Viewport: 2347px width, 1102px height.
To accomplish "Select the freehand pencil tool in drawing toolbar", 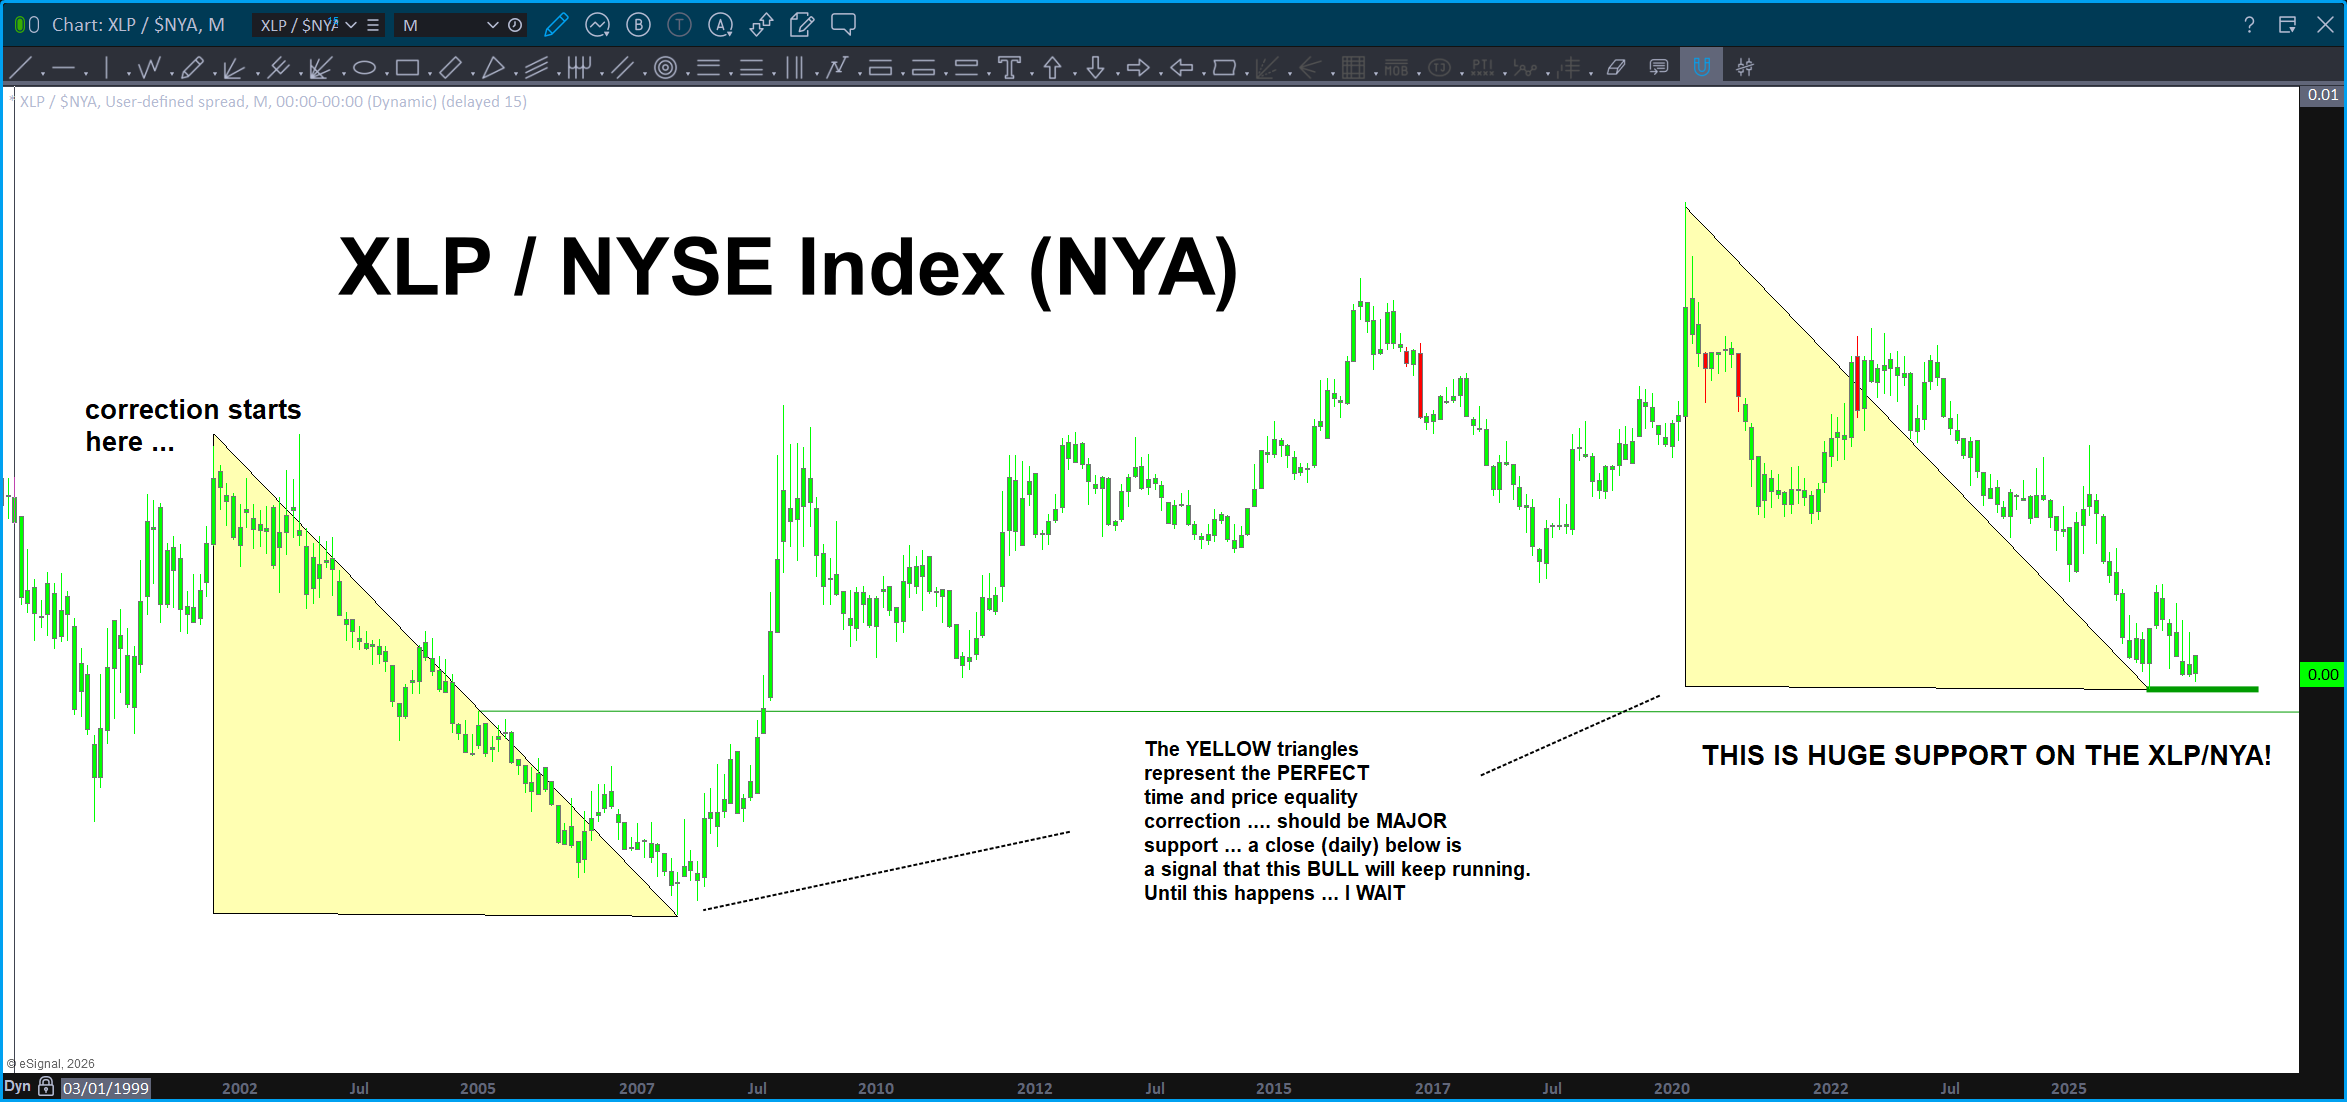I will point(192,68).
